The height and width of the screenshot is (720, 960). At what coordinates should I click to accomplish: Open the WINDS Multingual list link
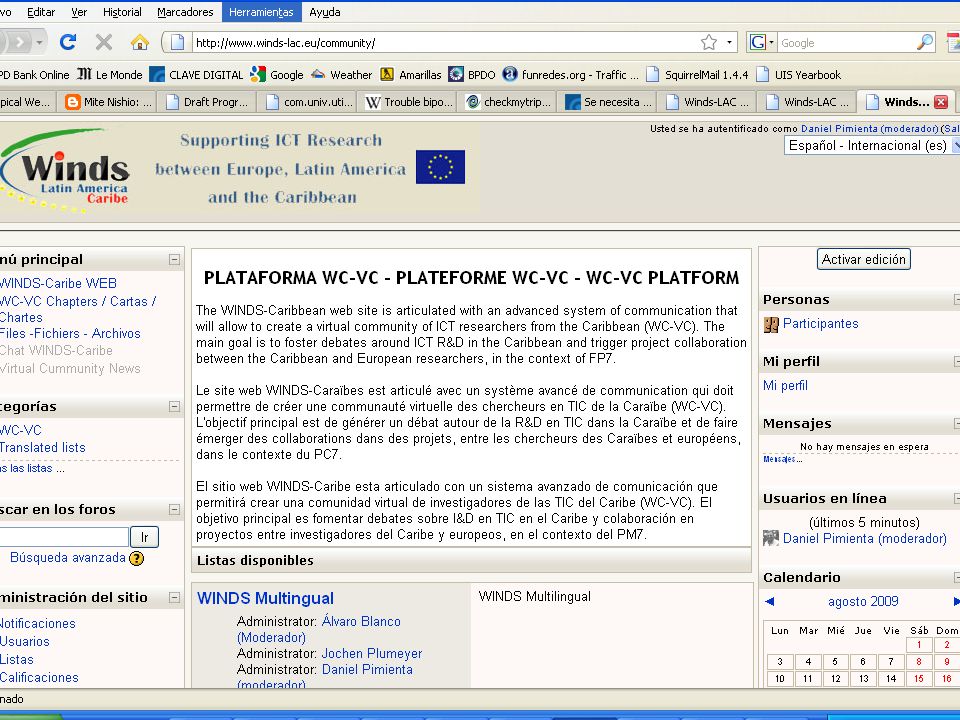[x=265, y=598]
